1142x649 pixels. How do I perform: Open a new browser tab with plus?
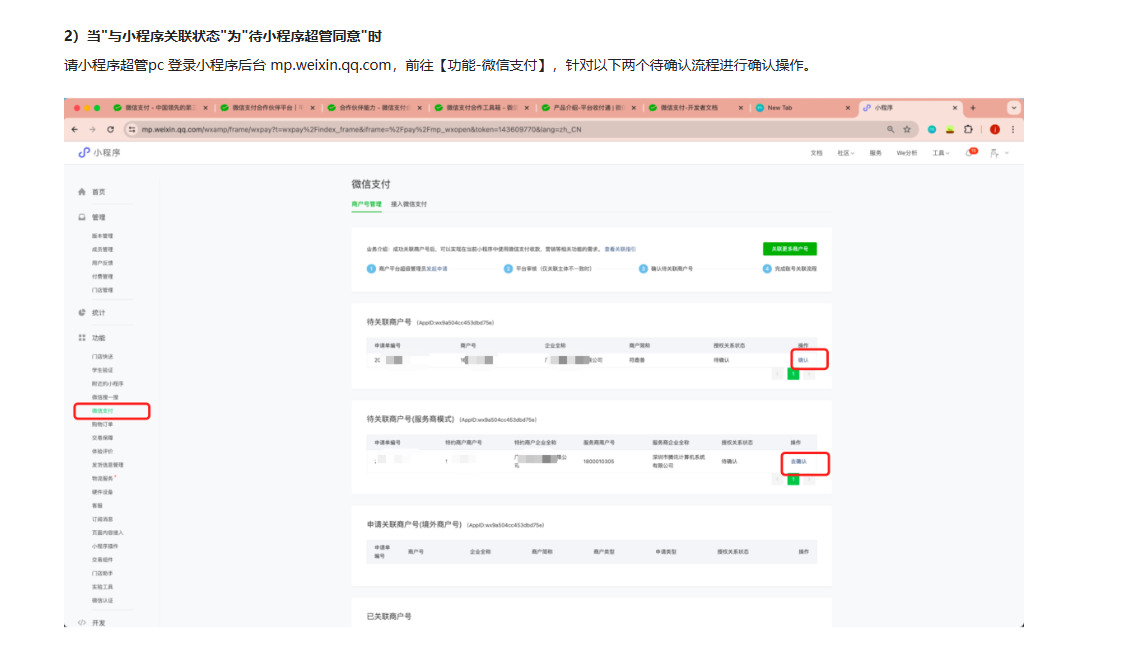pos(973,108)
